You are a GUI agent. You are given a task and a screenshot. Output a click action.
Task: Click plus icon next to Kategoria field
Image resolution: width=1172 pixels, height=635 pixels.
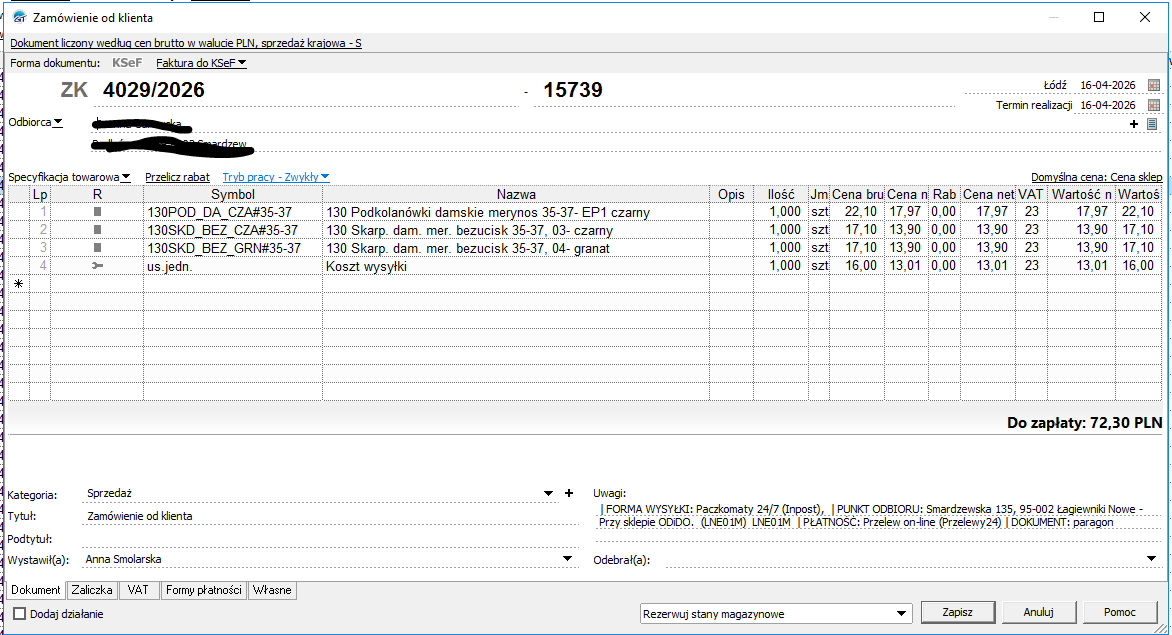click(569, 493)
